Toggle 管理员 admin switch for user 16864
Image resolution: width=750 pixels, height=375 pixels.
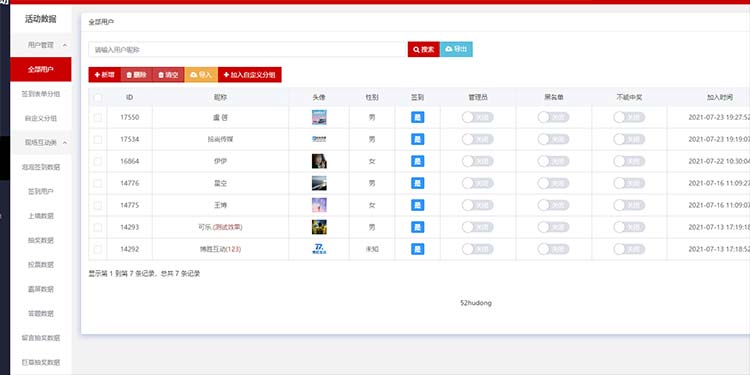tap(477, 161)
